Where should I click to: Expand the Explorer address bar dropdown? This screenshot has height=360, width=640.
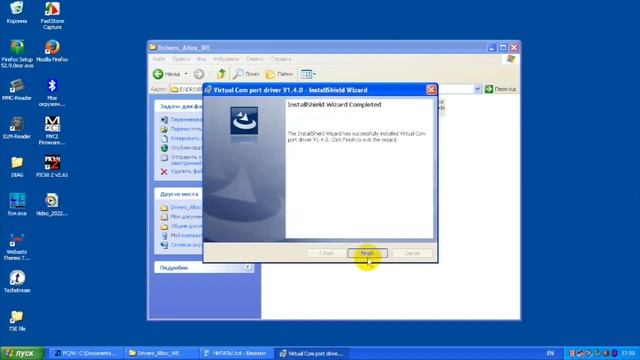[x=477, y=89]
